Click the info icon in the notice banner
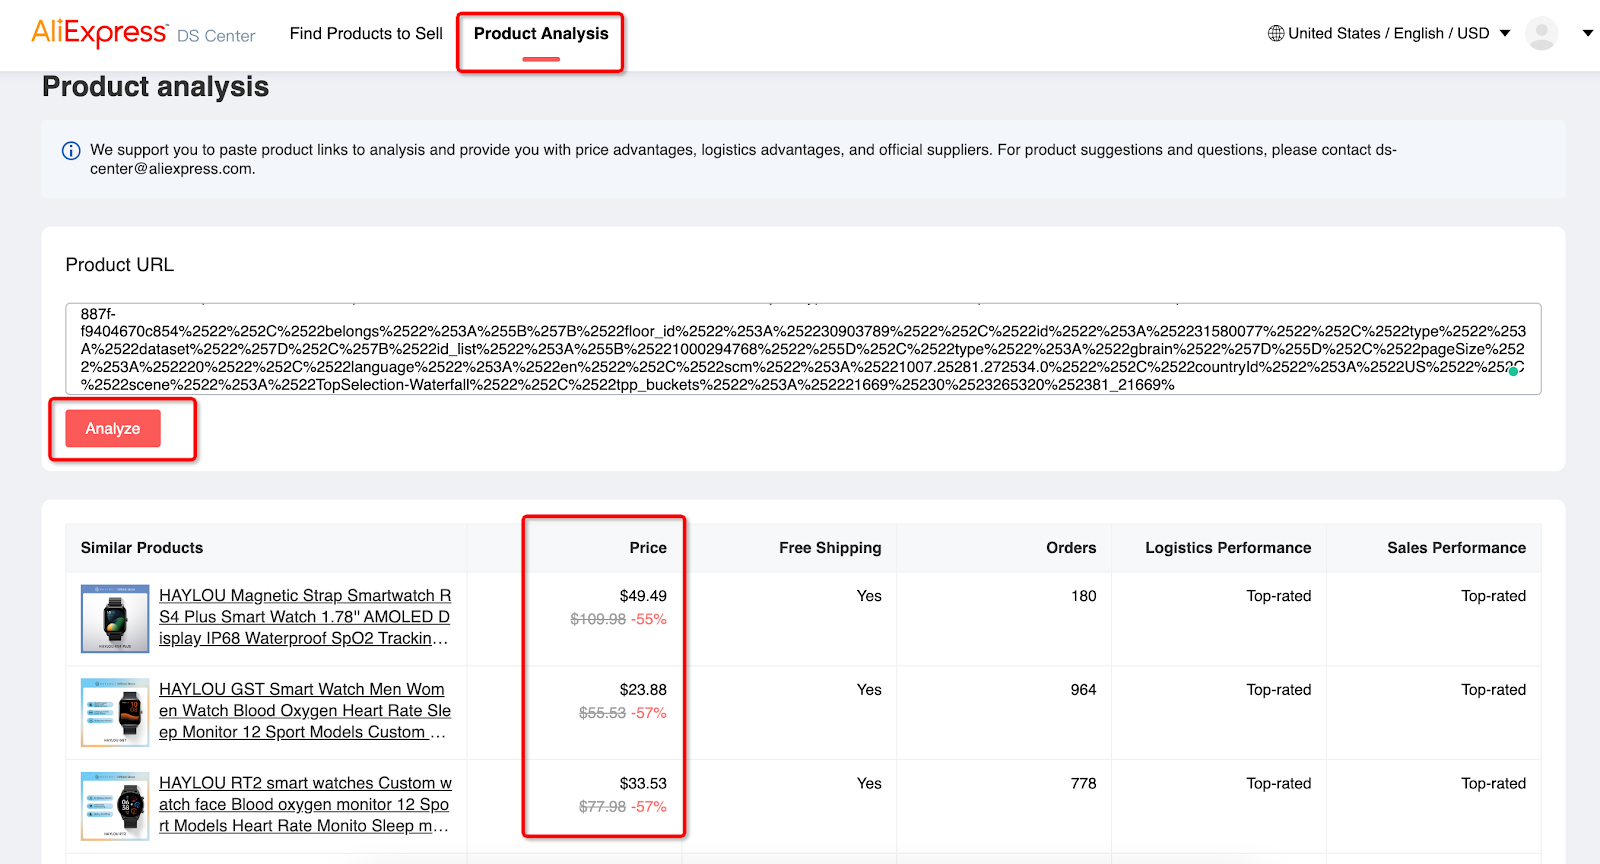This screenshot has height=864, width=1600. pos(71,151)
